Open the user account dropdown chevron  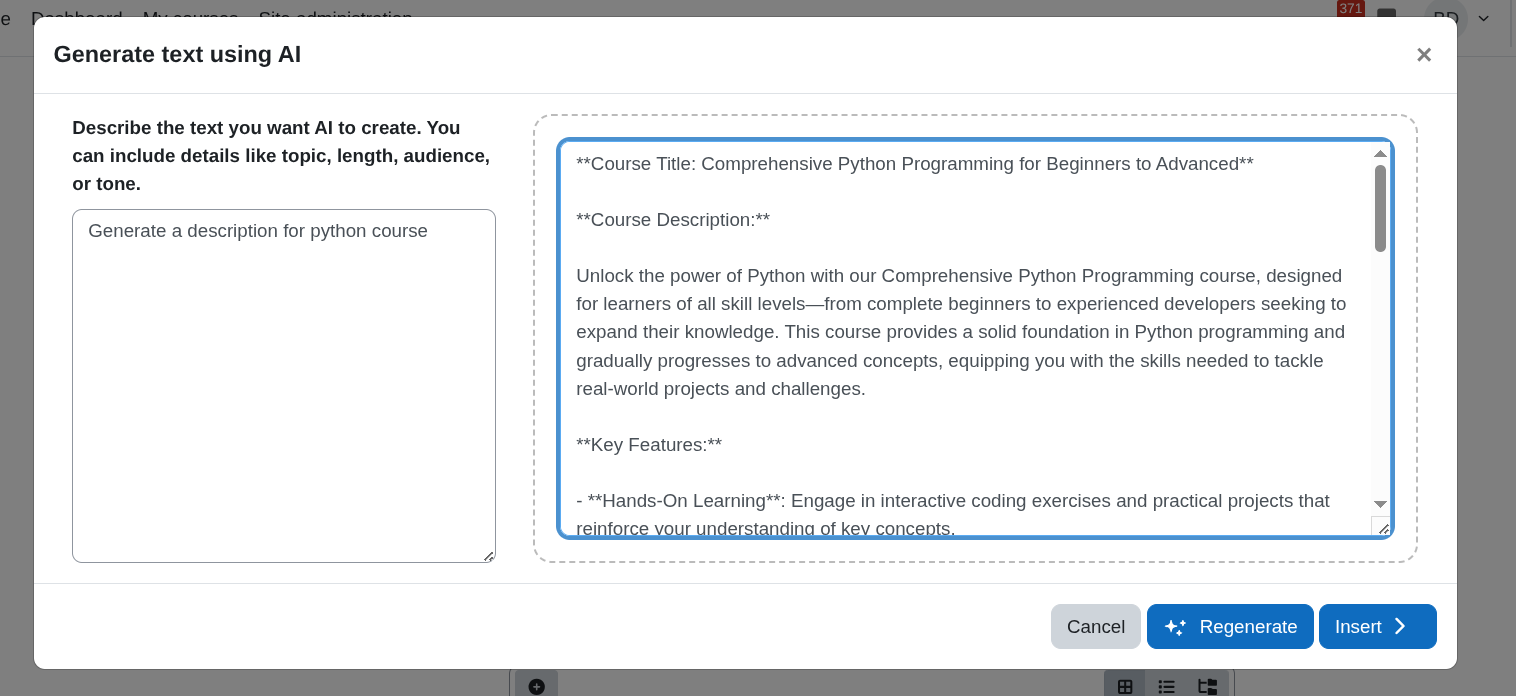point(1483,19)
